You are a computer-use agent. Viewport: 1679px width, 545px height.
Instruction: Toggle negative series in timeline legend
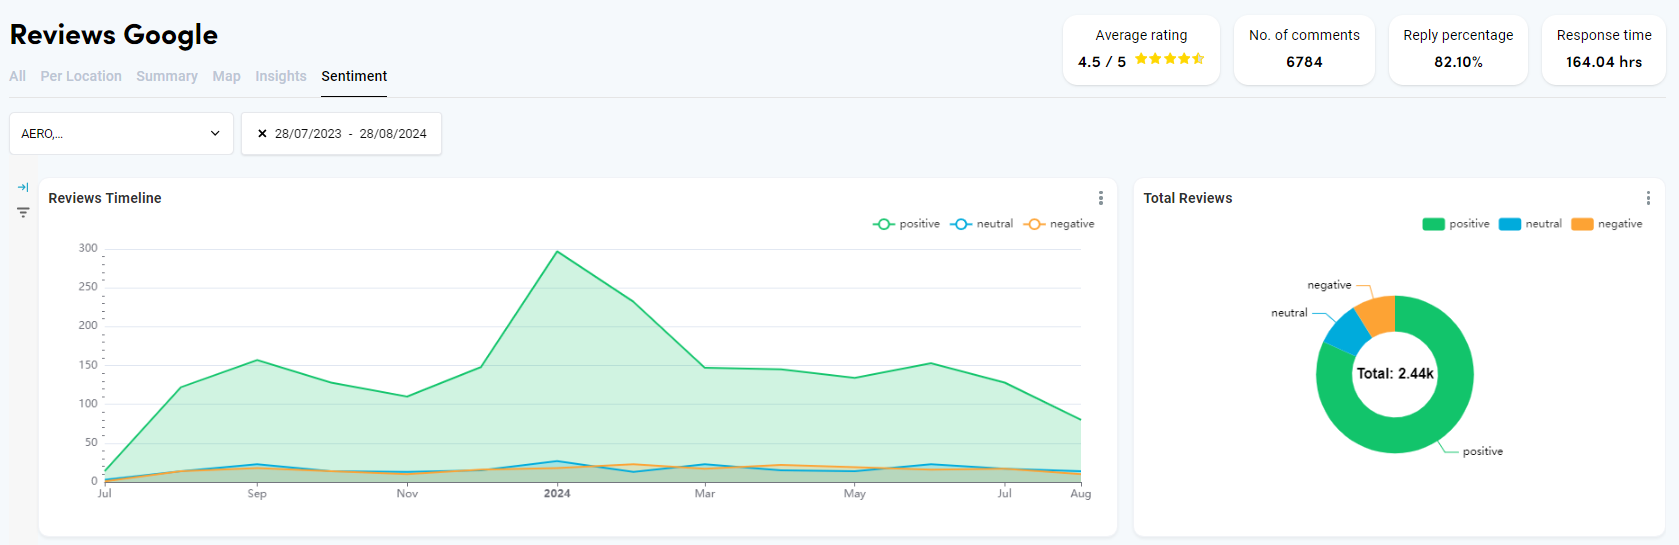(x=1059, y=224)
